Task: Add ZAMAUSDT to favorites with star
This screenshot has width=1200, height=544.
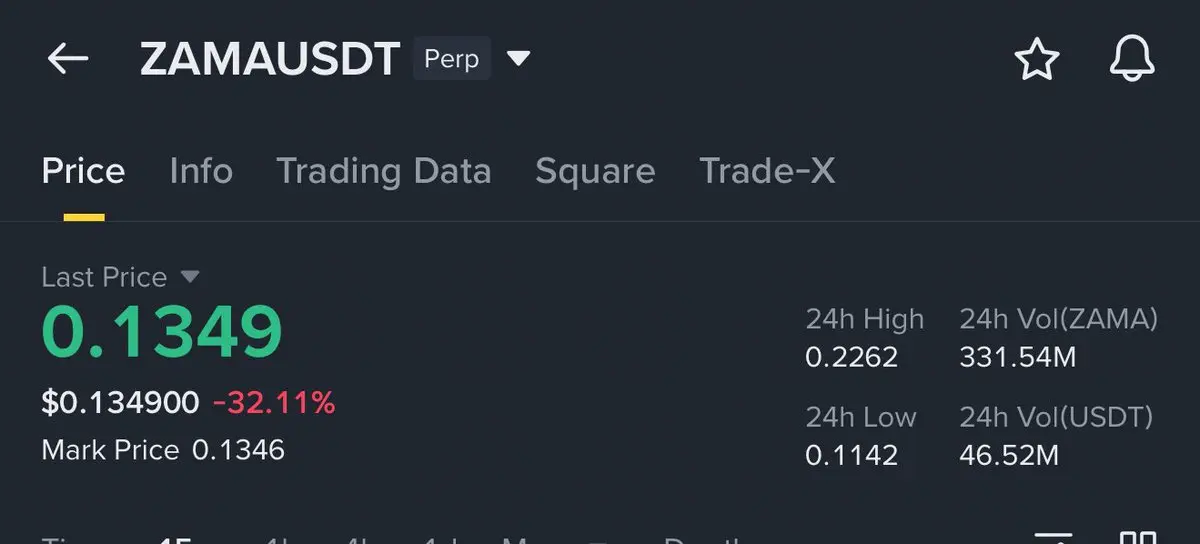Action: (1037, 60)
